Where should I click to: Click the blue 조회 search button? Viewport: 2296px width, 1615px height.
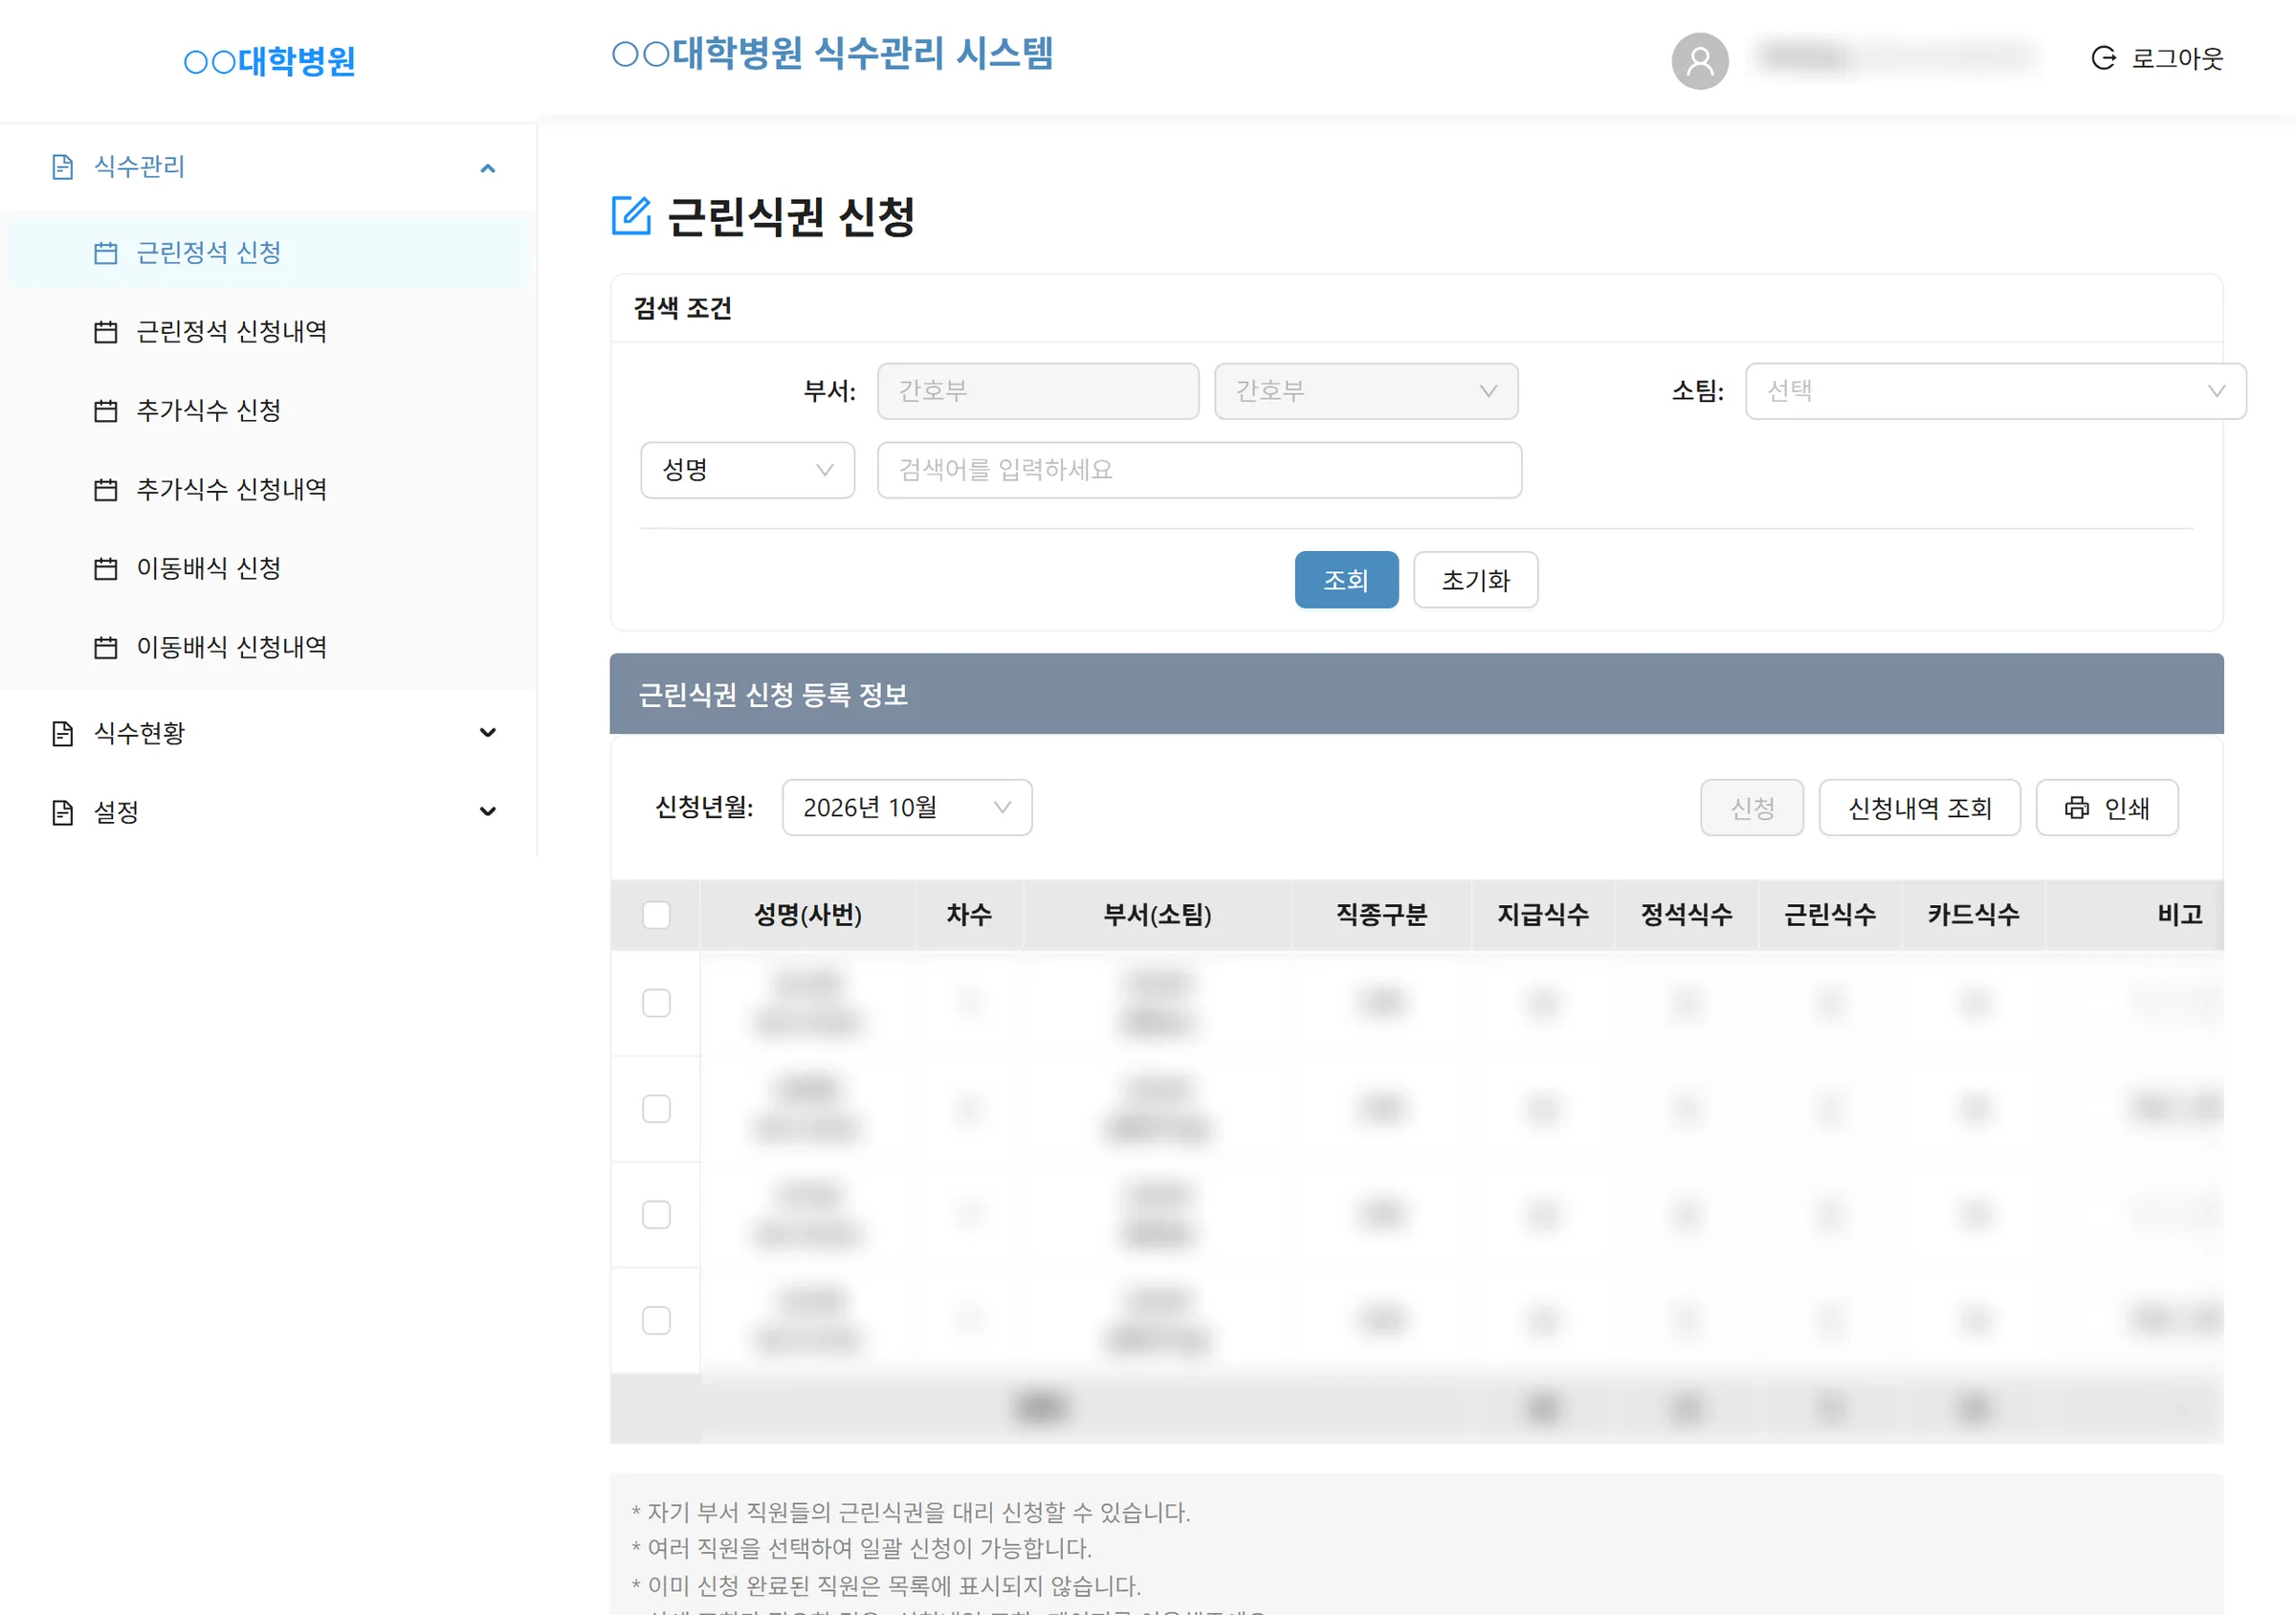click(x=1346, y=580)
